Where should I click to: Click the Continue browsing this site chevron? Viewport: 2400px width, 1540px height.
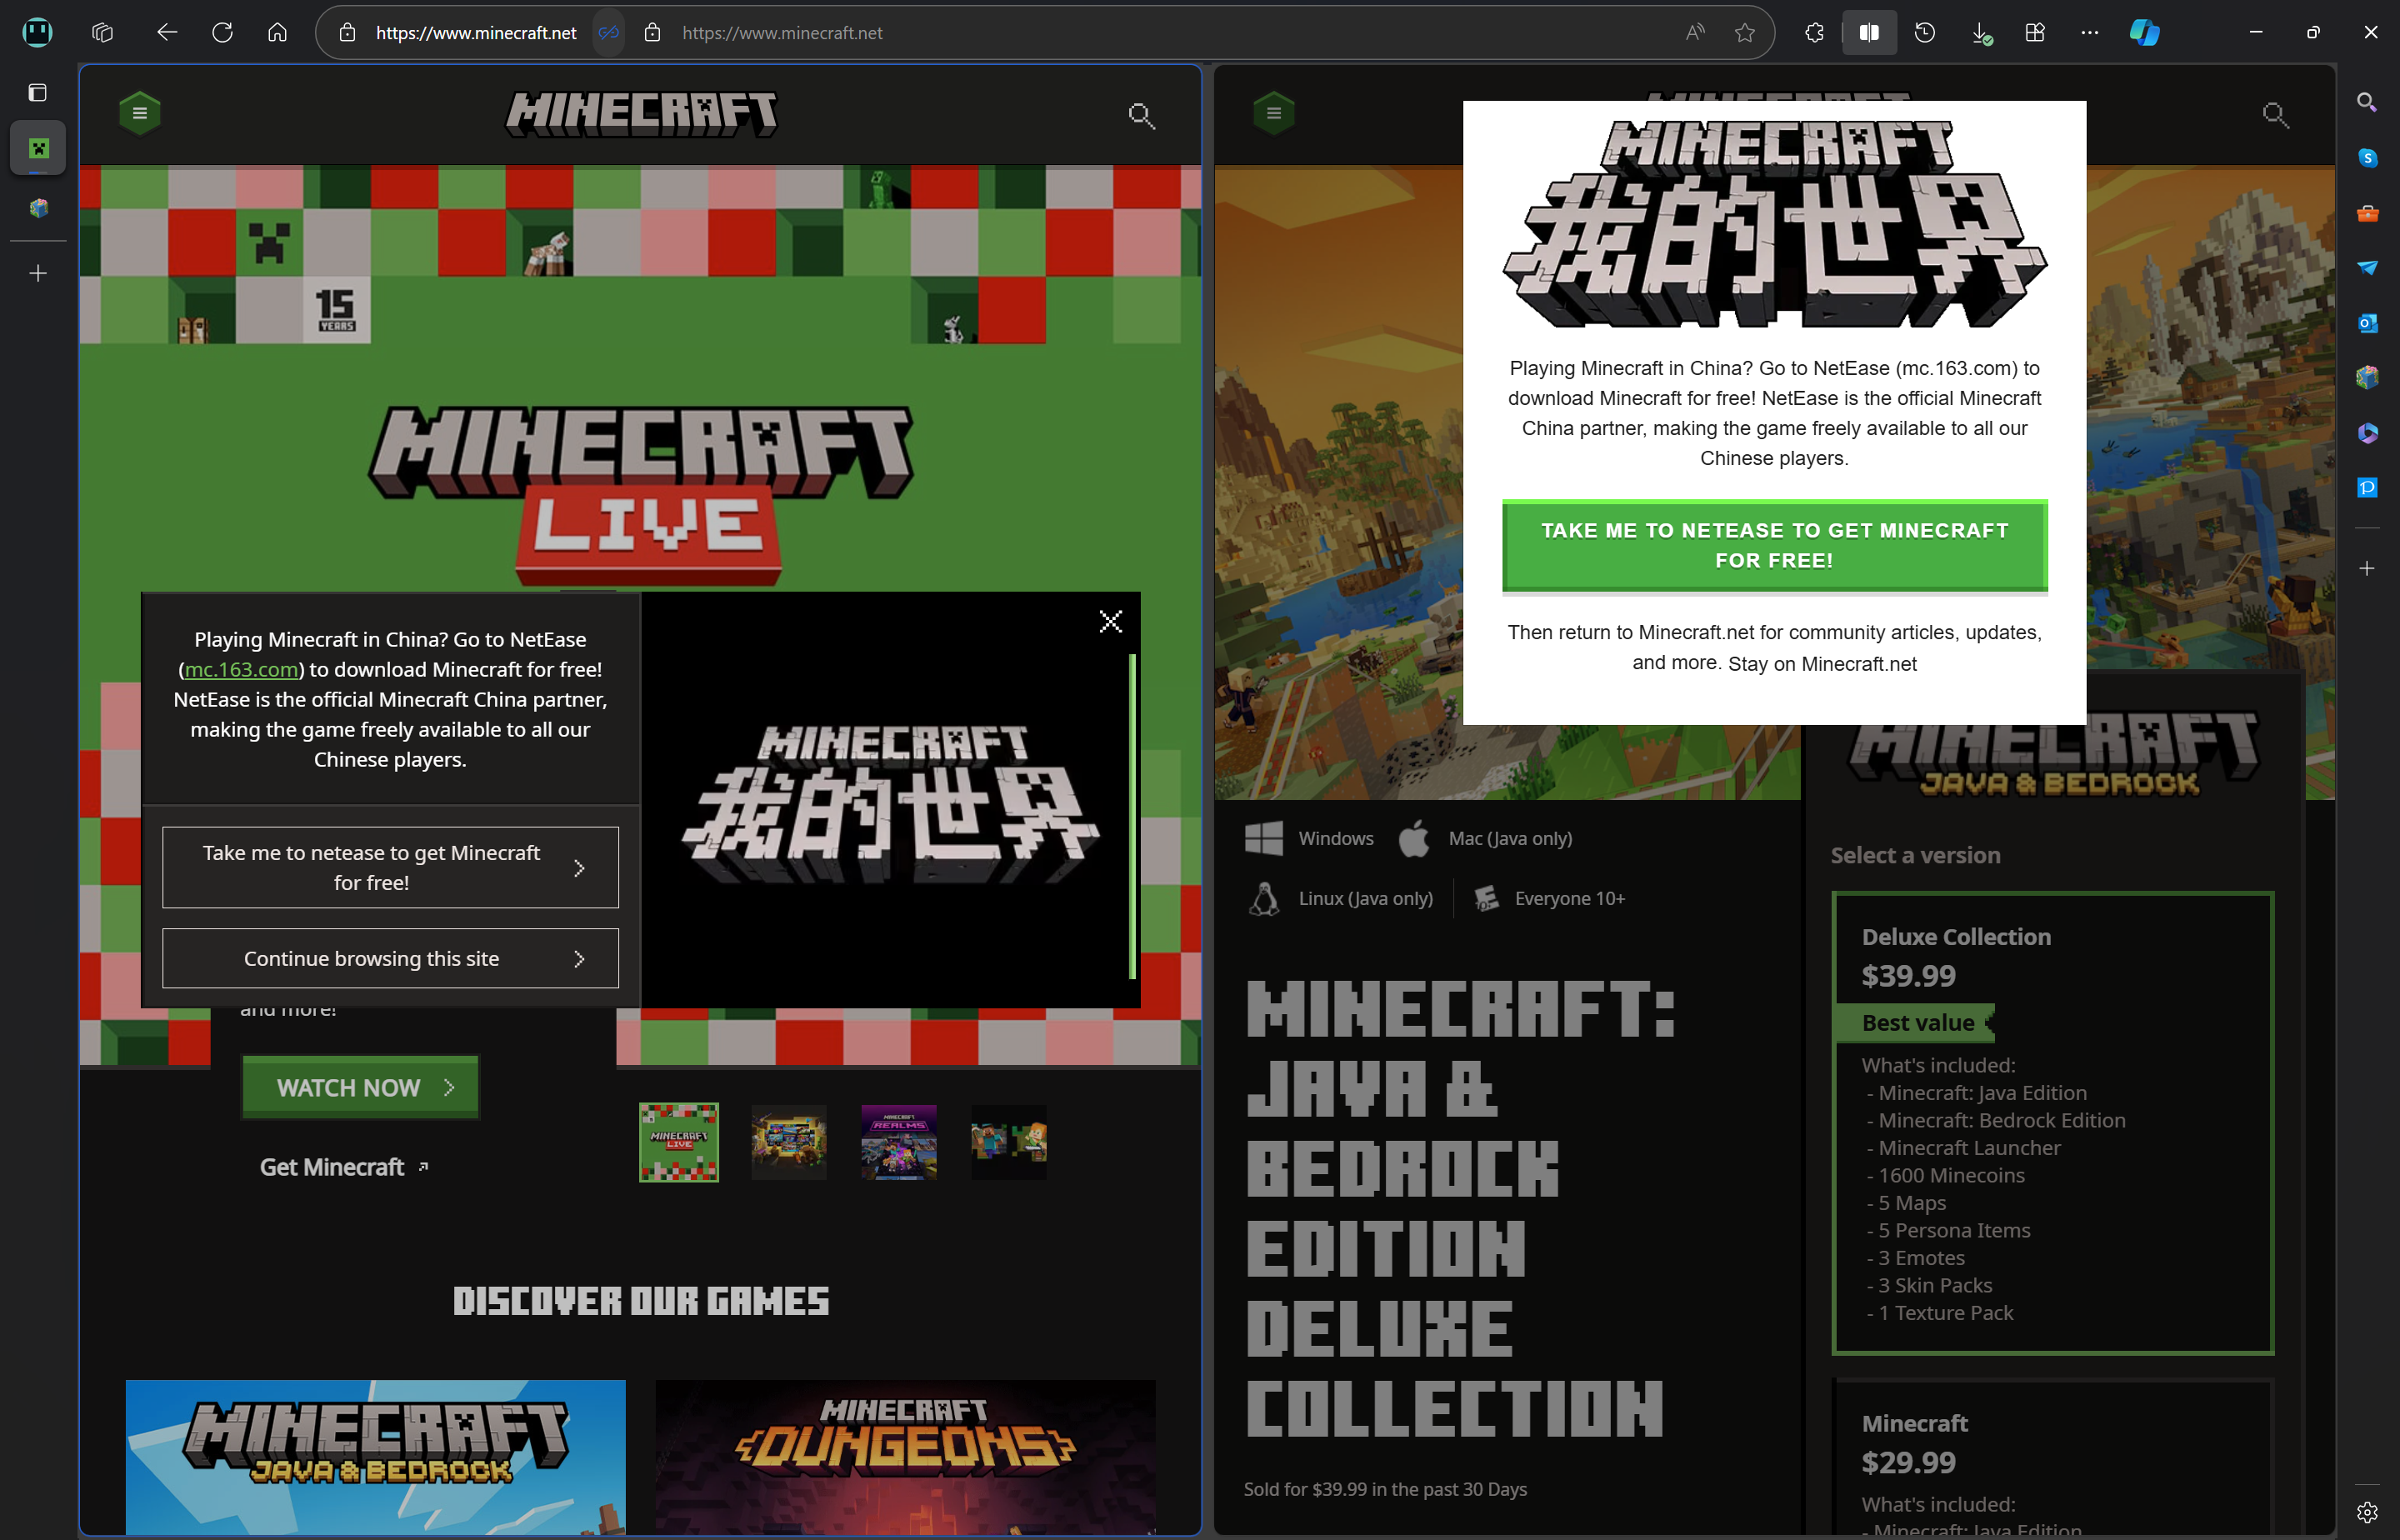579,959
